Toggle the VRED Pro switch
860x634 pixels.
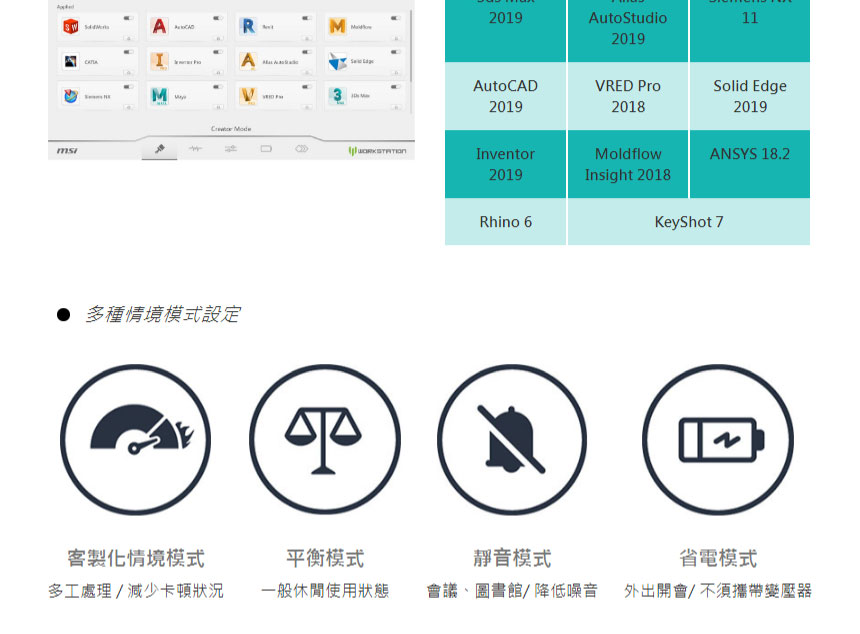pyautogui.click(x=306, y=87)
